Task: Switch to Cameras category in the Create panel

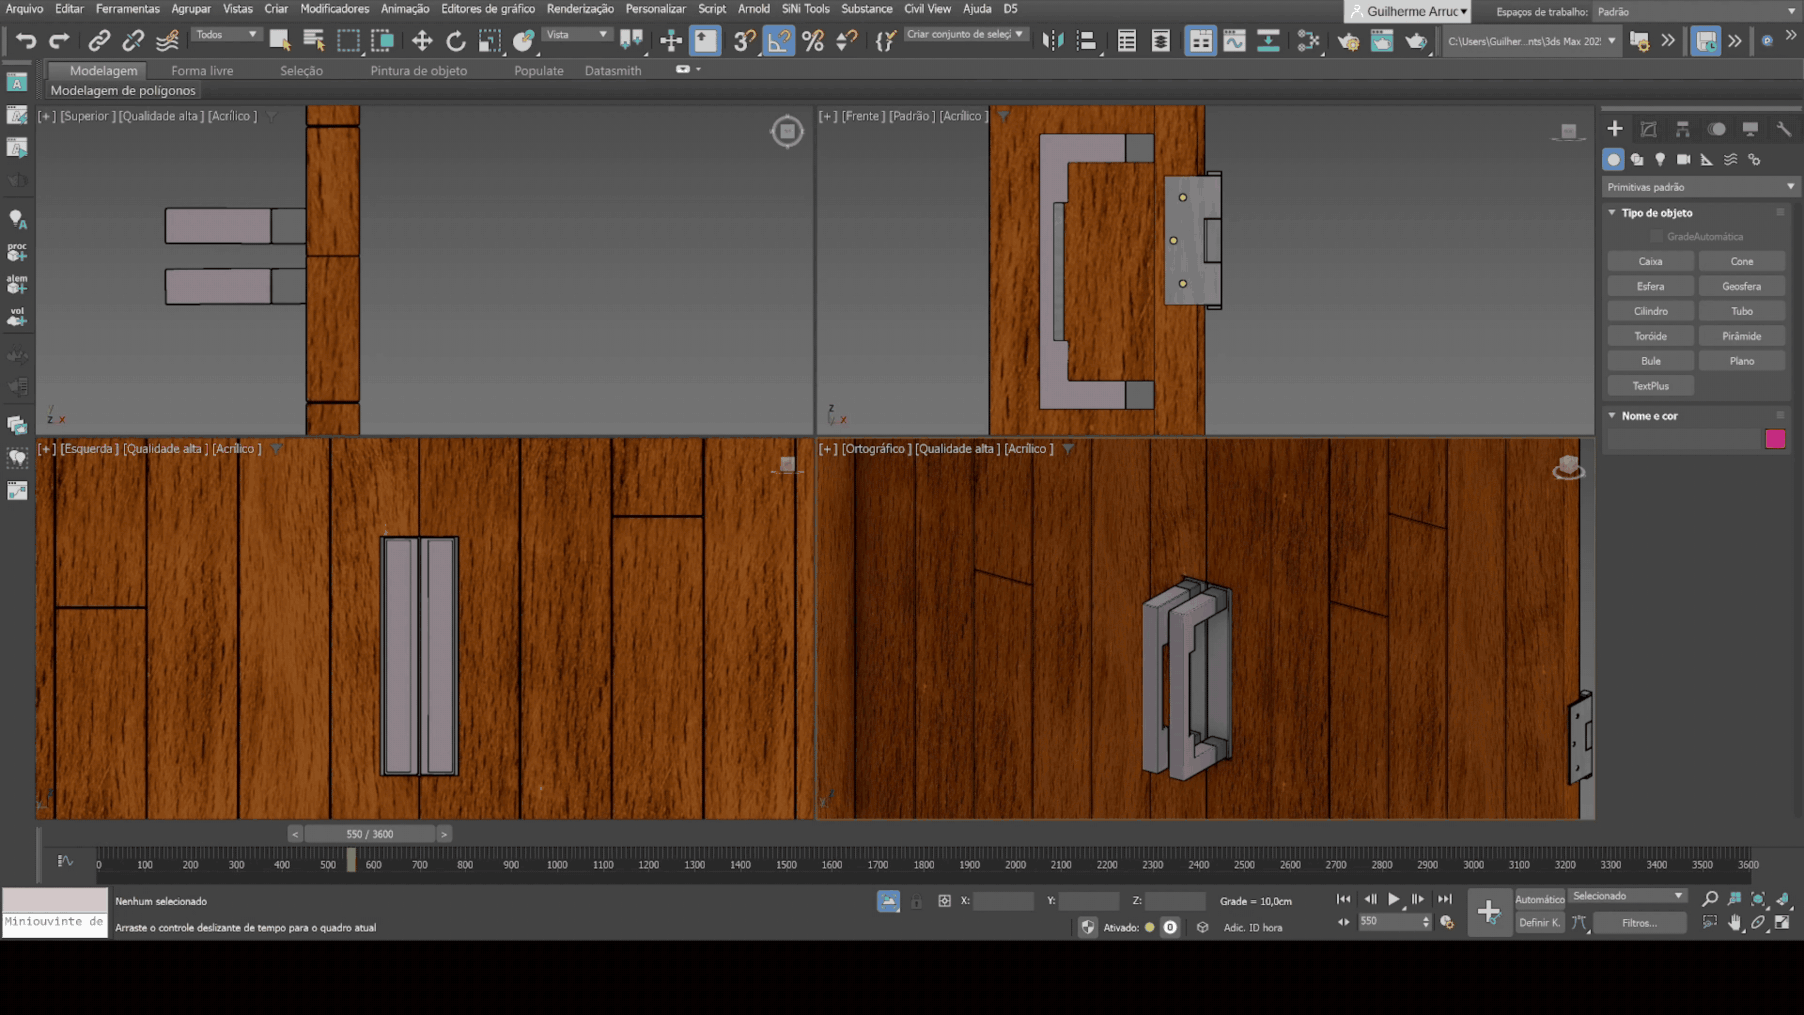Action: point(1683,160)
